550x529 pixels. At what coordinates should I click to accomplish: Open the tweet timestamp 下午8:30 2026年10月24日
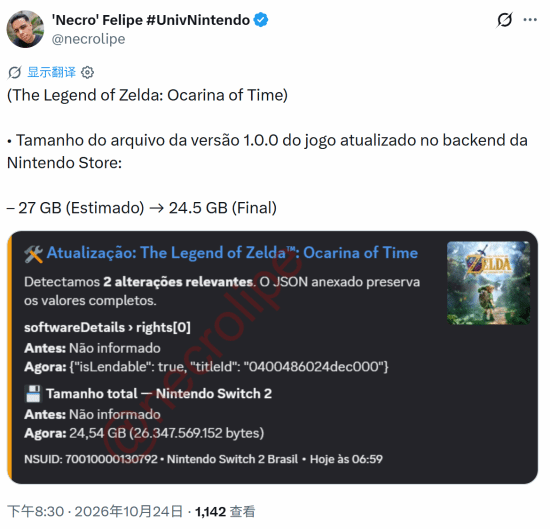point(95,512)
